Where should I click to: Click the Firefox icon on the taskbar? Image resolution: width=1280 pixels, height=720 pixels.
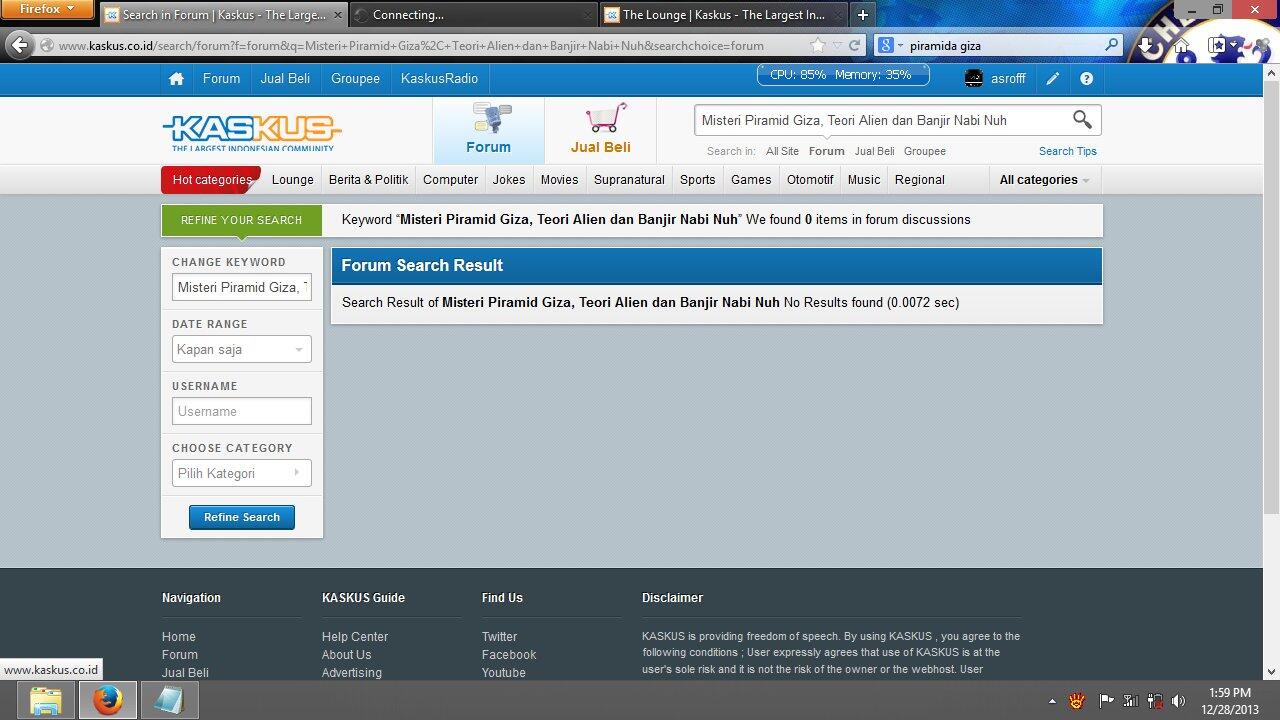pos(107,700)
